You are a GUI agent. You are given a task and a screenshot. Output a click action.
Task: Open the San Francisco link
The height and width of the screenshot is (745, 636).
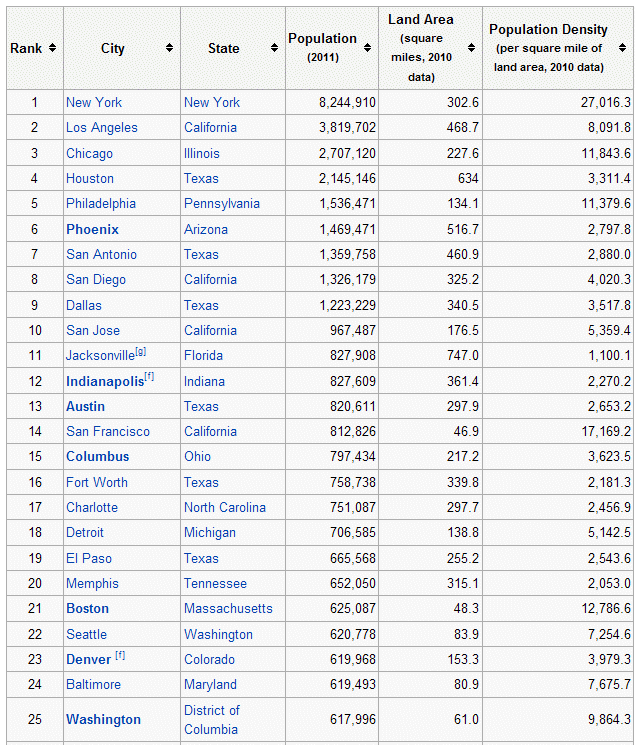coord(108,431)
